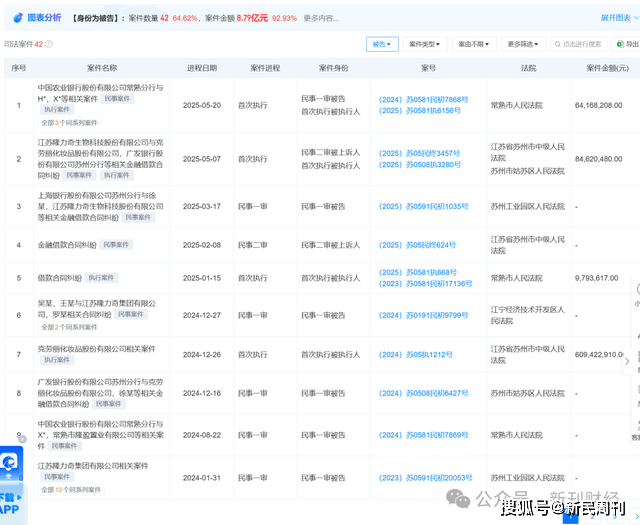Click the 点击进行搜索 search field
Viewport: 640px width, 525px height.
[578, 44]
